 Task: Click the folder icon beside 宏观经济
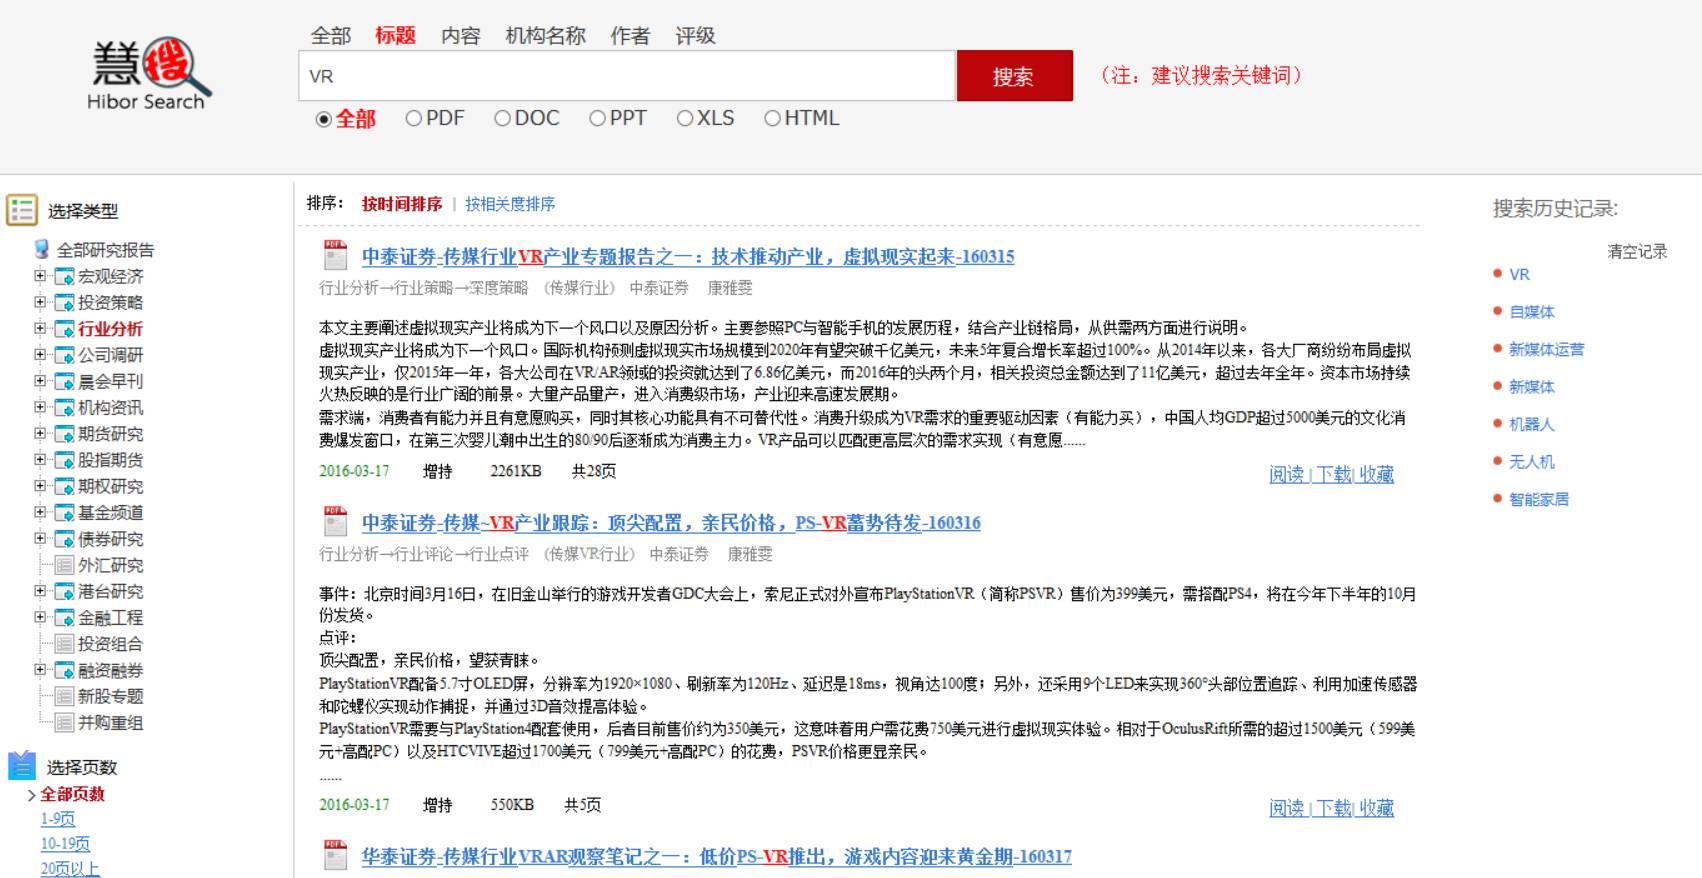point(64,276)
